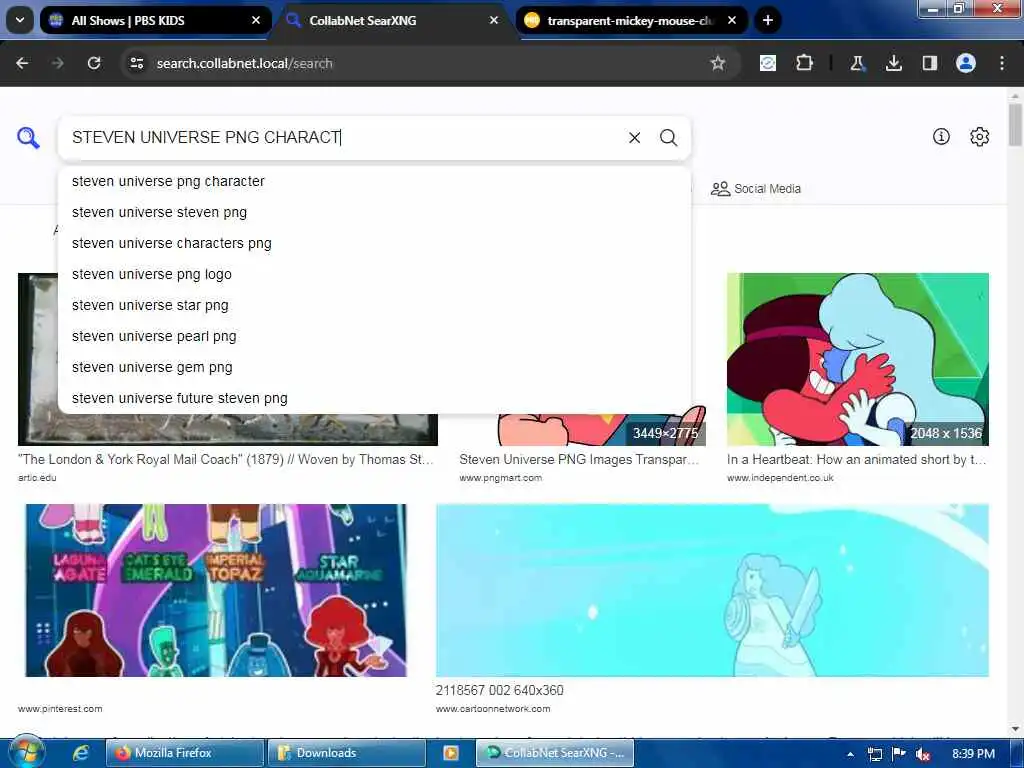Choose suggestion steven universe future steven png

374,398
